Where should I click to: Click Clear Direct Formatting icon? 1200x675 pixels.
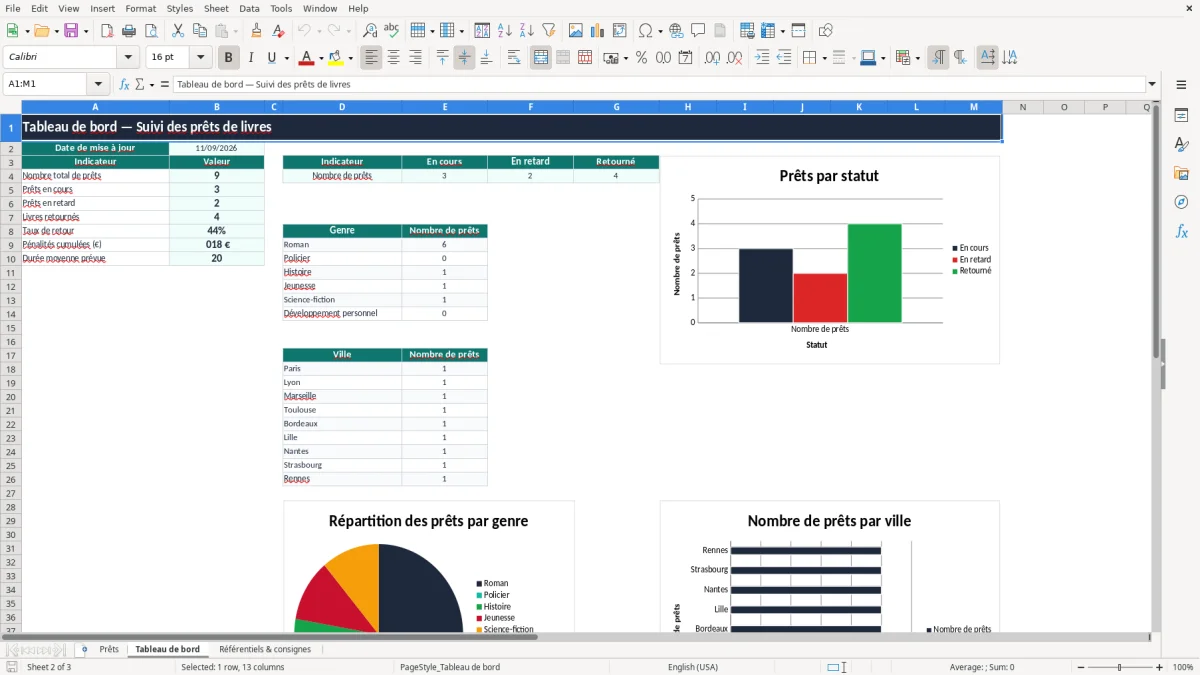point(279,31)
